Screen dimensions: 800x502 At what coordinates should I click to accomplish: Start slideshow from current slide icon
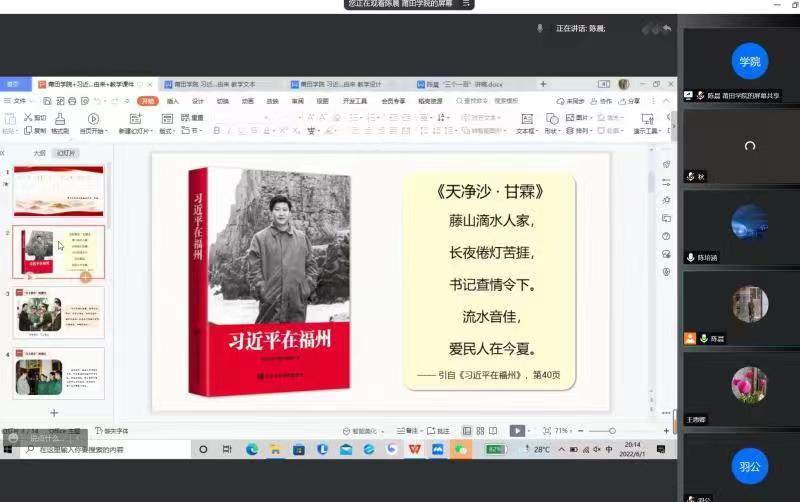pos(93,119)
